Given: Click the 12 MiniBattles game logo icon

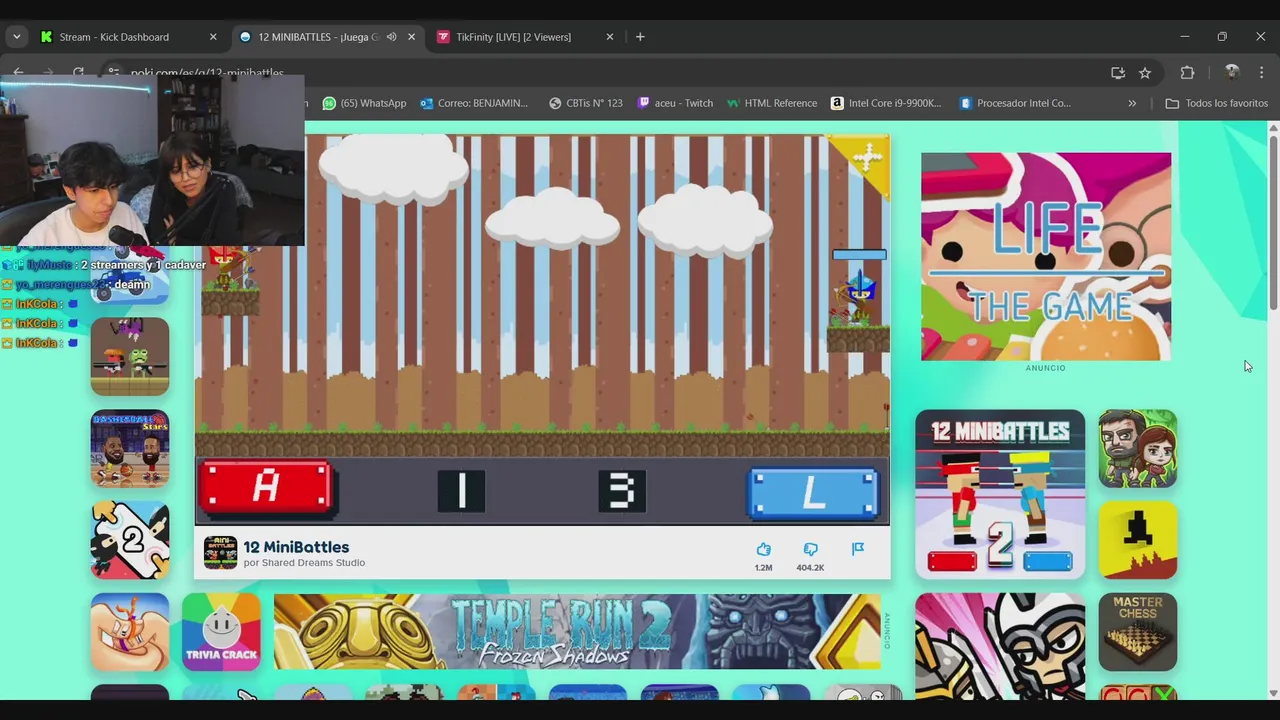Looking at the screenshot, I should pyautogui.click(x=220, y=553).
